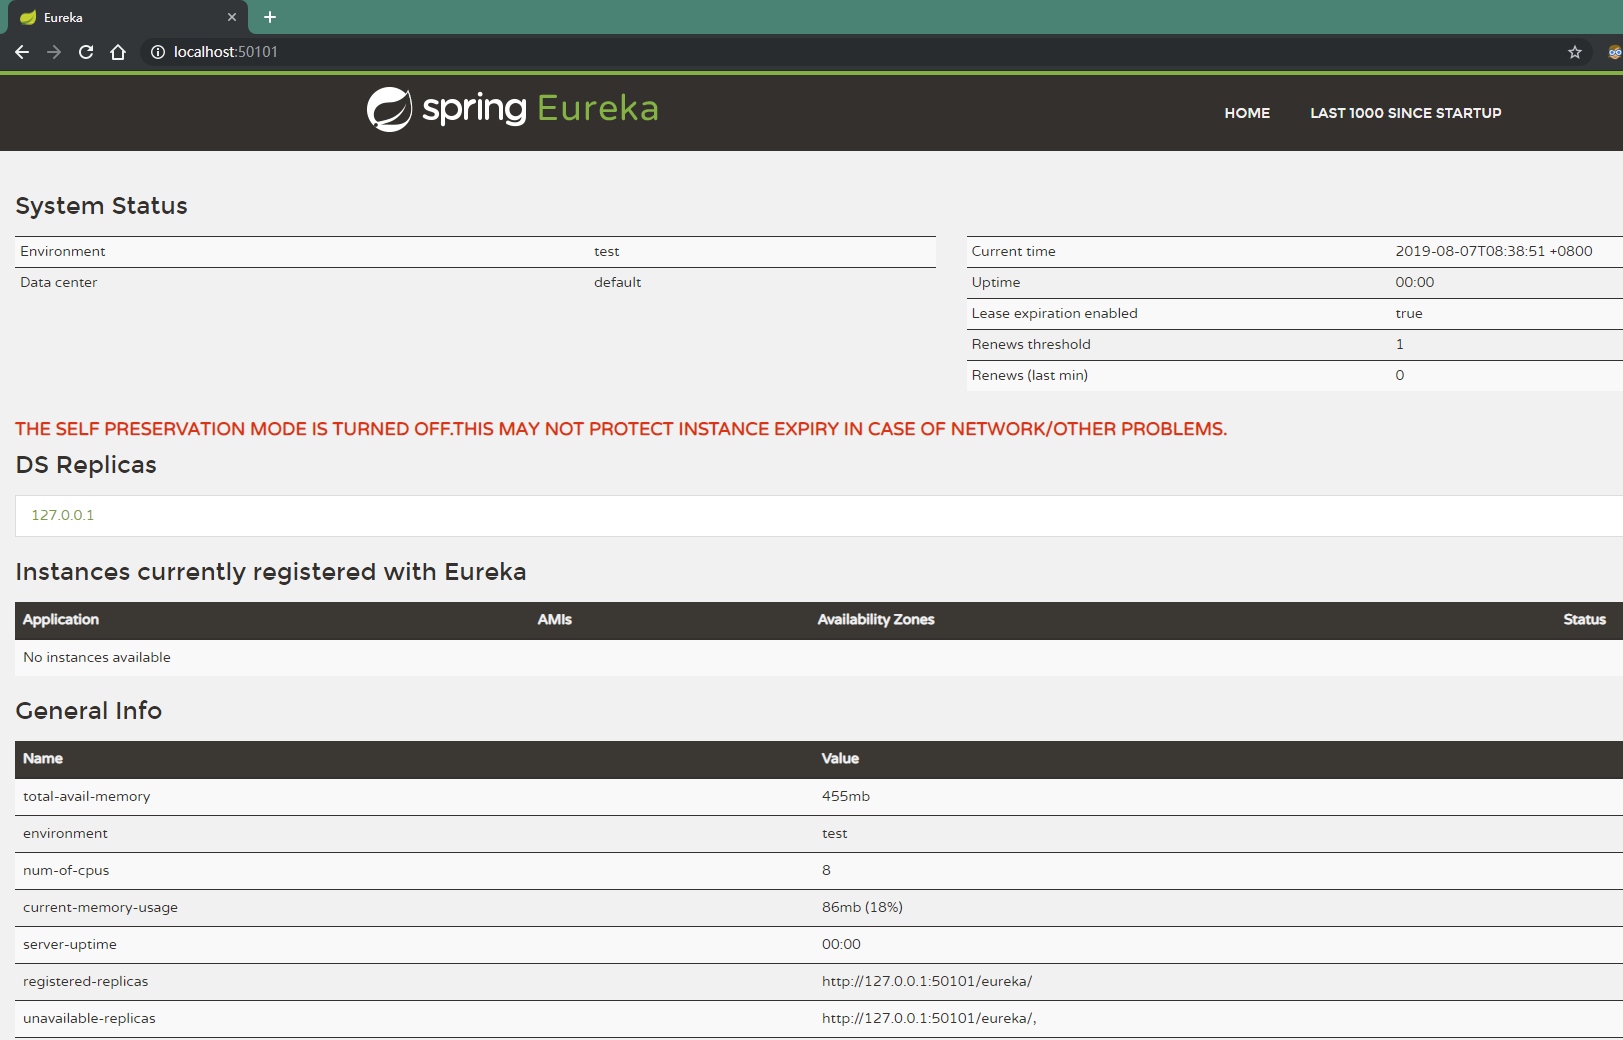Viewport: 1623px width, 1040px height.
Task: Click the num-of-cpus row name
Action: (x=66, y=871)
